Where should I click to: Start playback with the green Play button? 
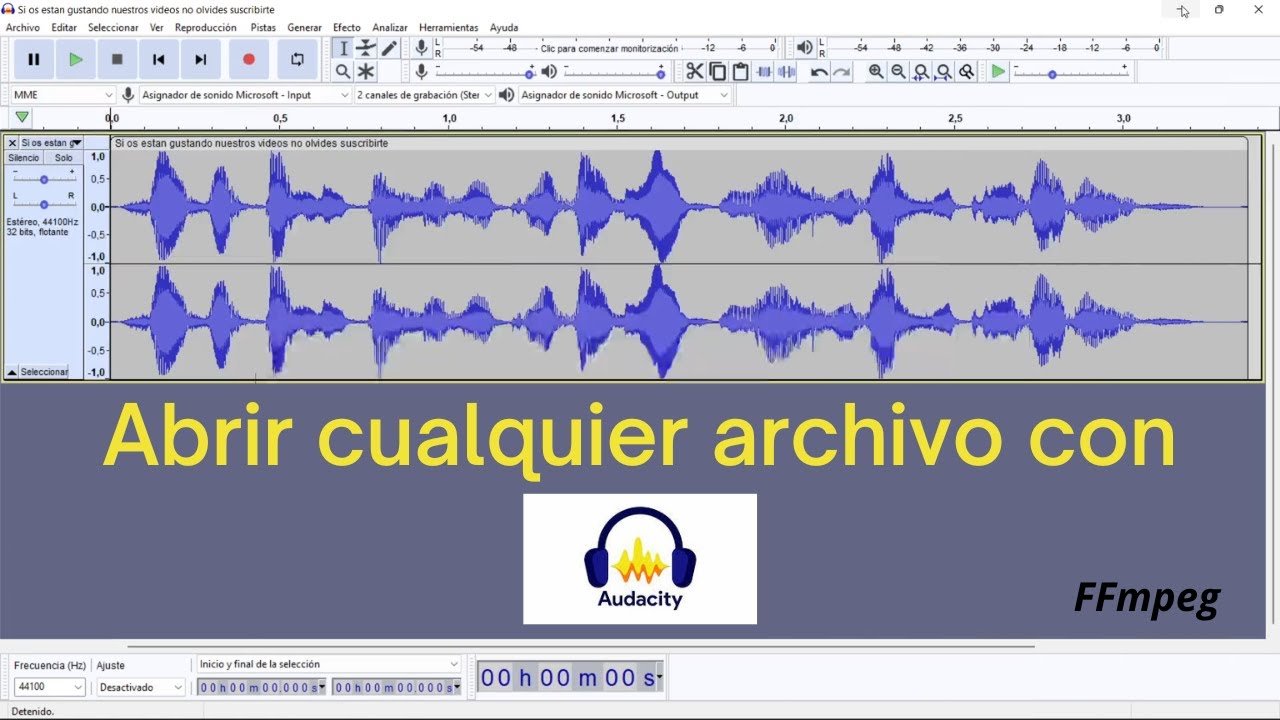[x=75, y=59]
